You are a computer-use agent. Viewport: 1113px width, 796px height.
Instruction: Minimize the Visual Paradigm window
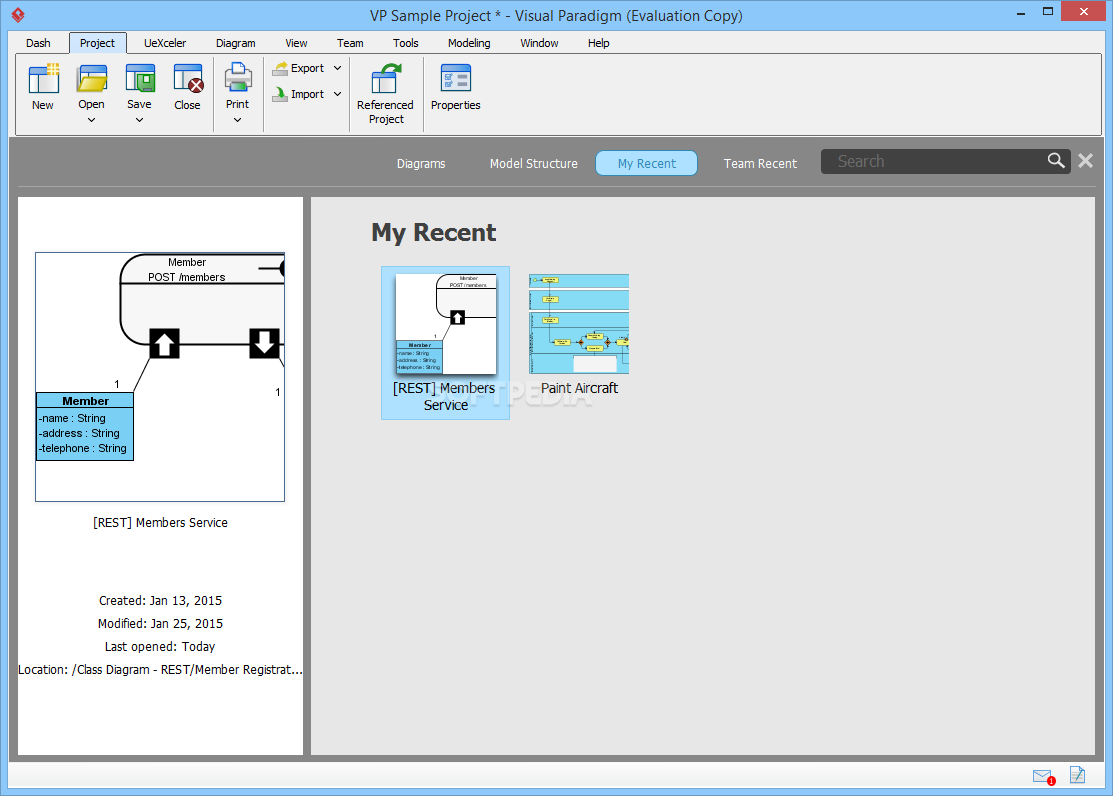click(x=1021, y=12)
